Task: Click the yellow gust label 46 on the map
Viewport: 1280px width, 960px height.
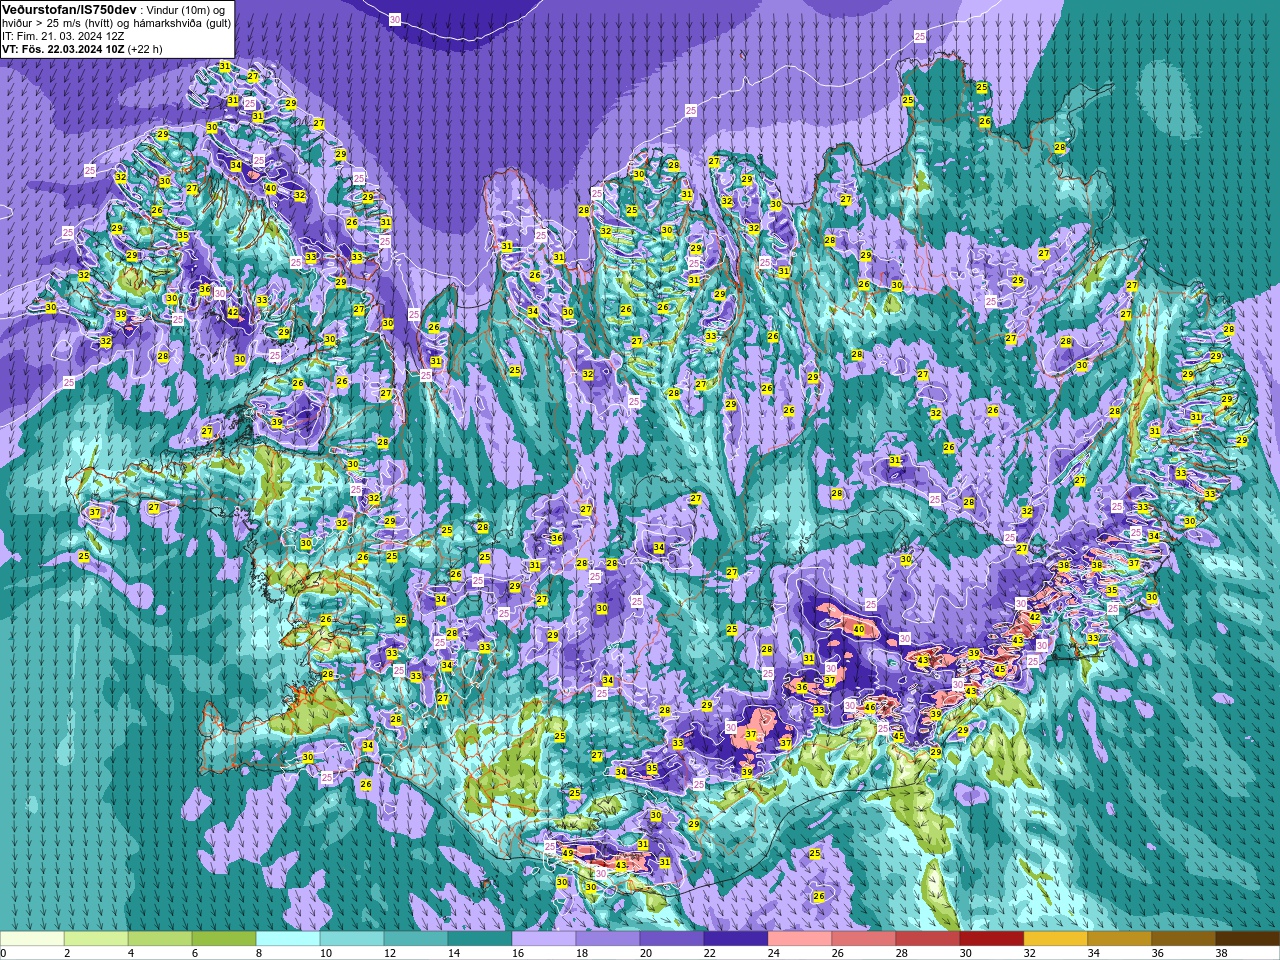Action: point(870,707)
